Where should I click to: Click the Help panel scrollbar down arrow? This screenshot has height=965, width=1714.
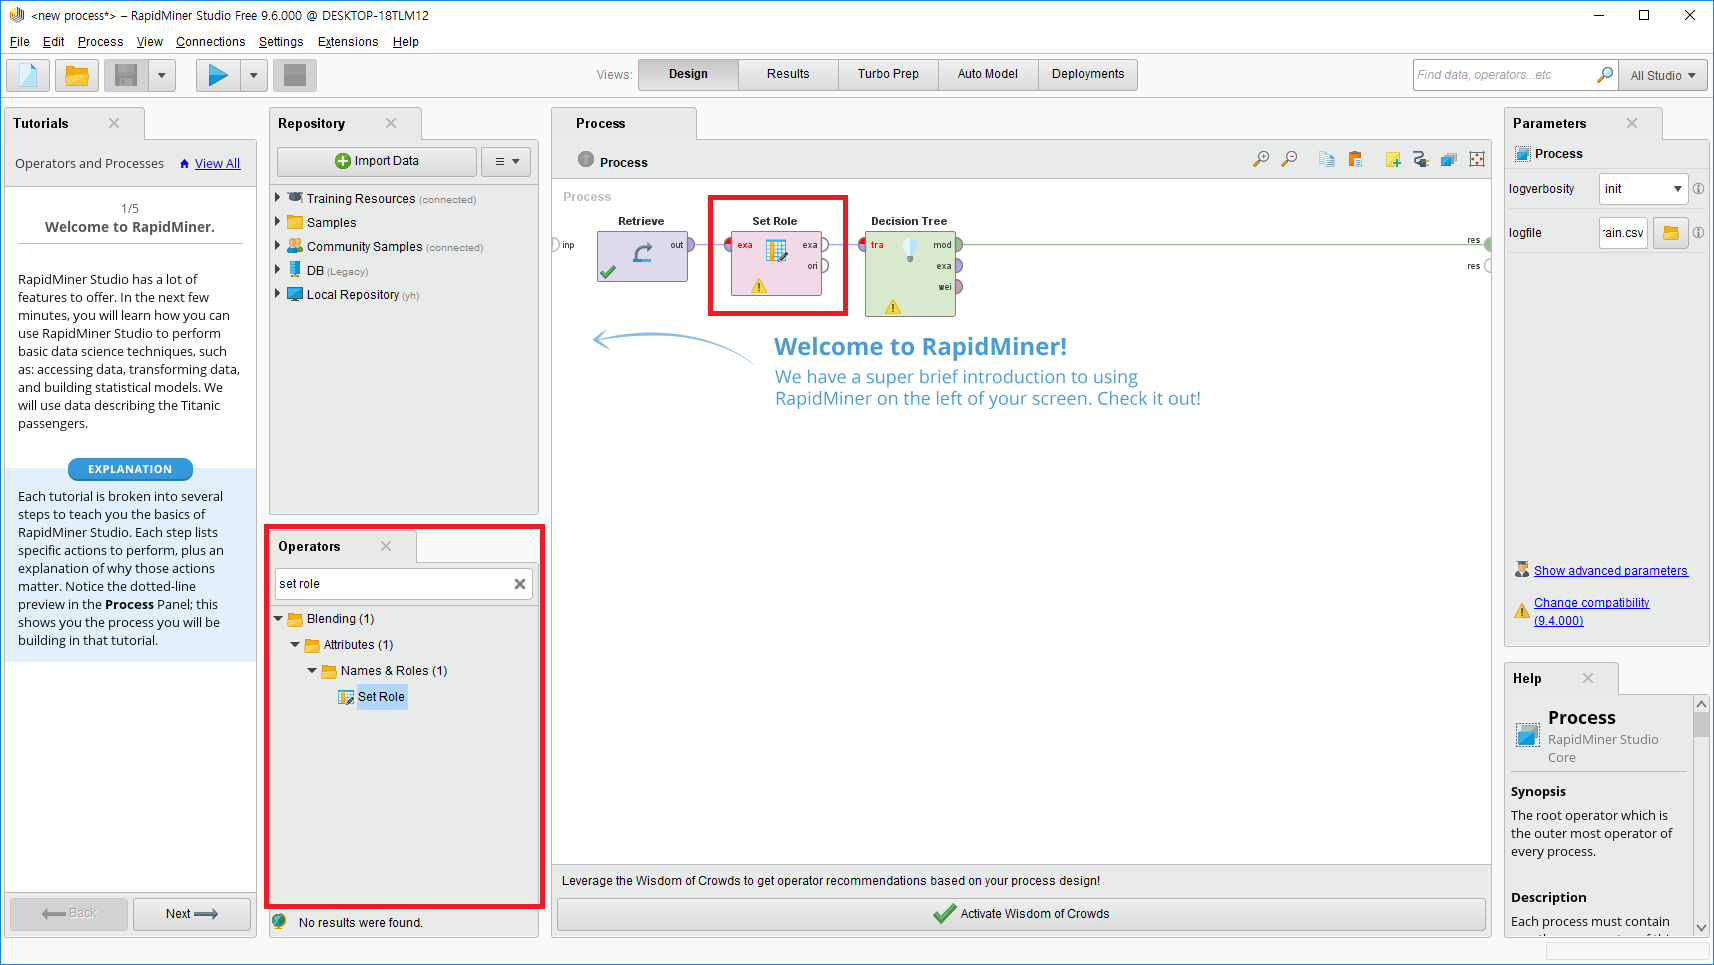1701,928
